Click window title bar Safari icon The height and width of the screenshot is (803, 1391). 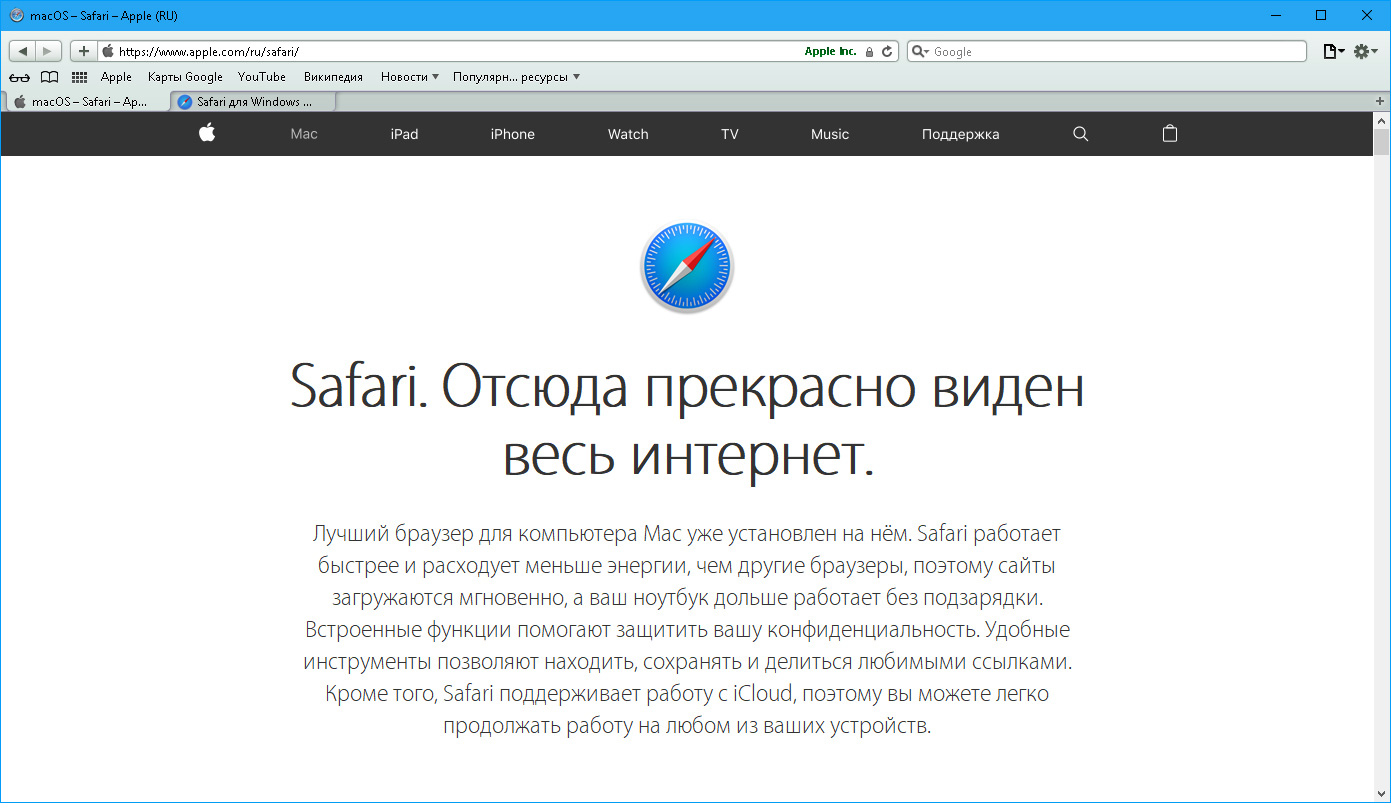(16, 16)
